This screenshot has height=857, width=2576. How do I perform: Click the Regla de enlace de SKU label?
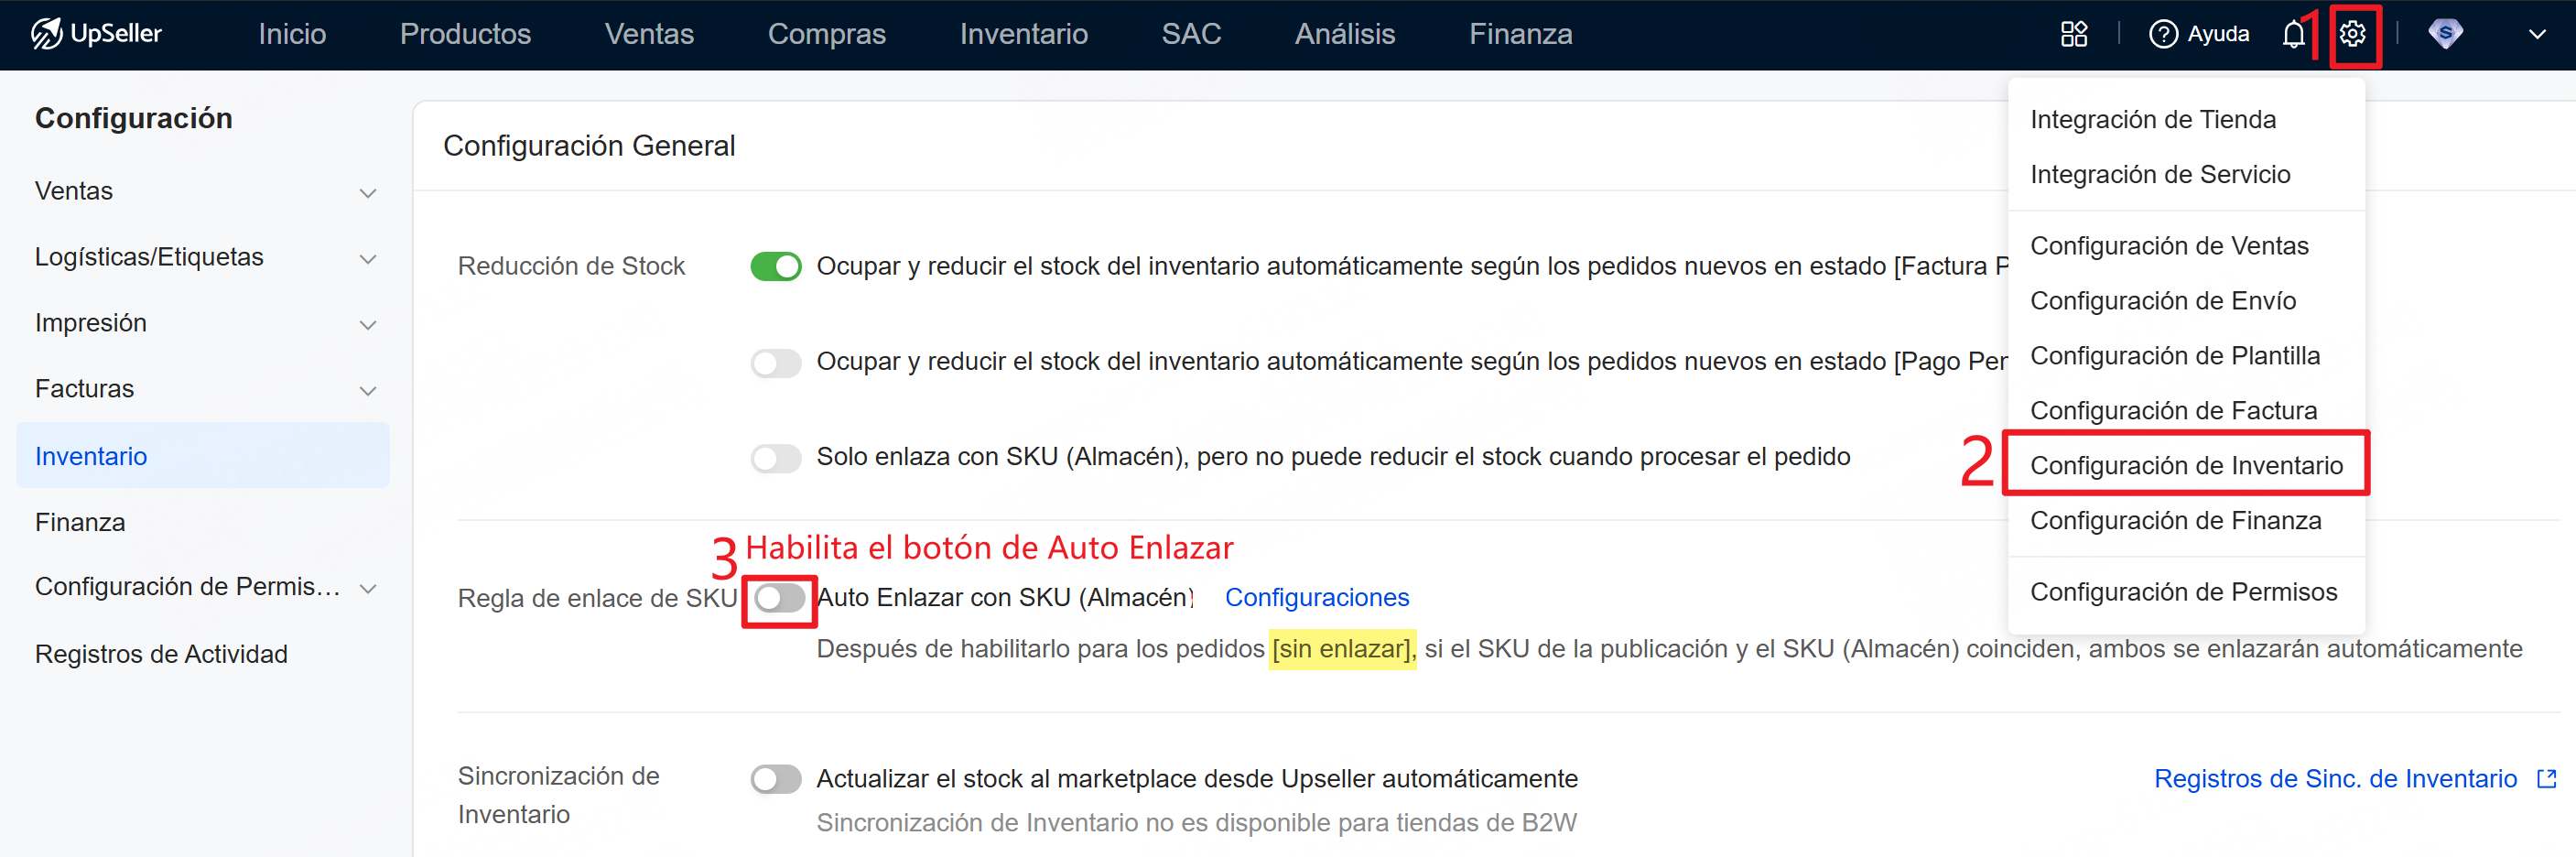click(597, 598)
